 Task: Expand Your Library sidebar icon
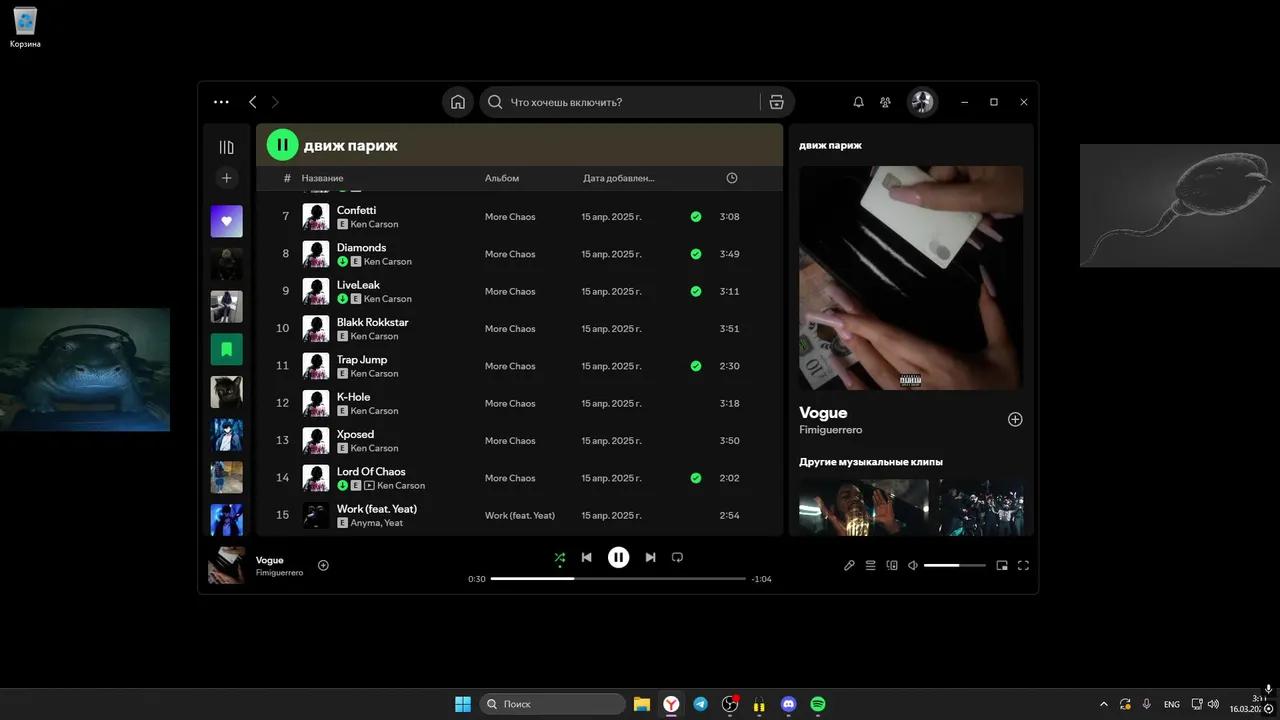227,147
